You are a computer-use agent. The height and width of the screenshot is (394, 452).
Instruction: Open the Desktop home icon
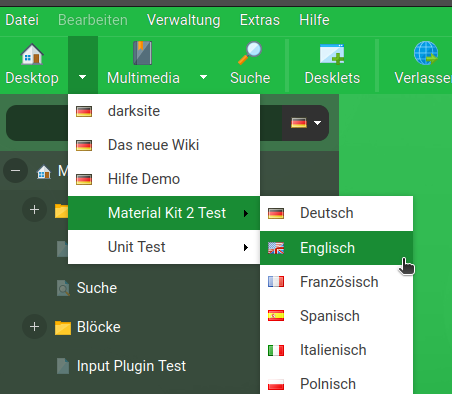coord(32,54)
